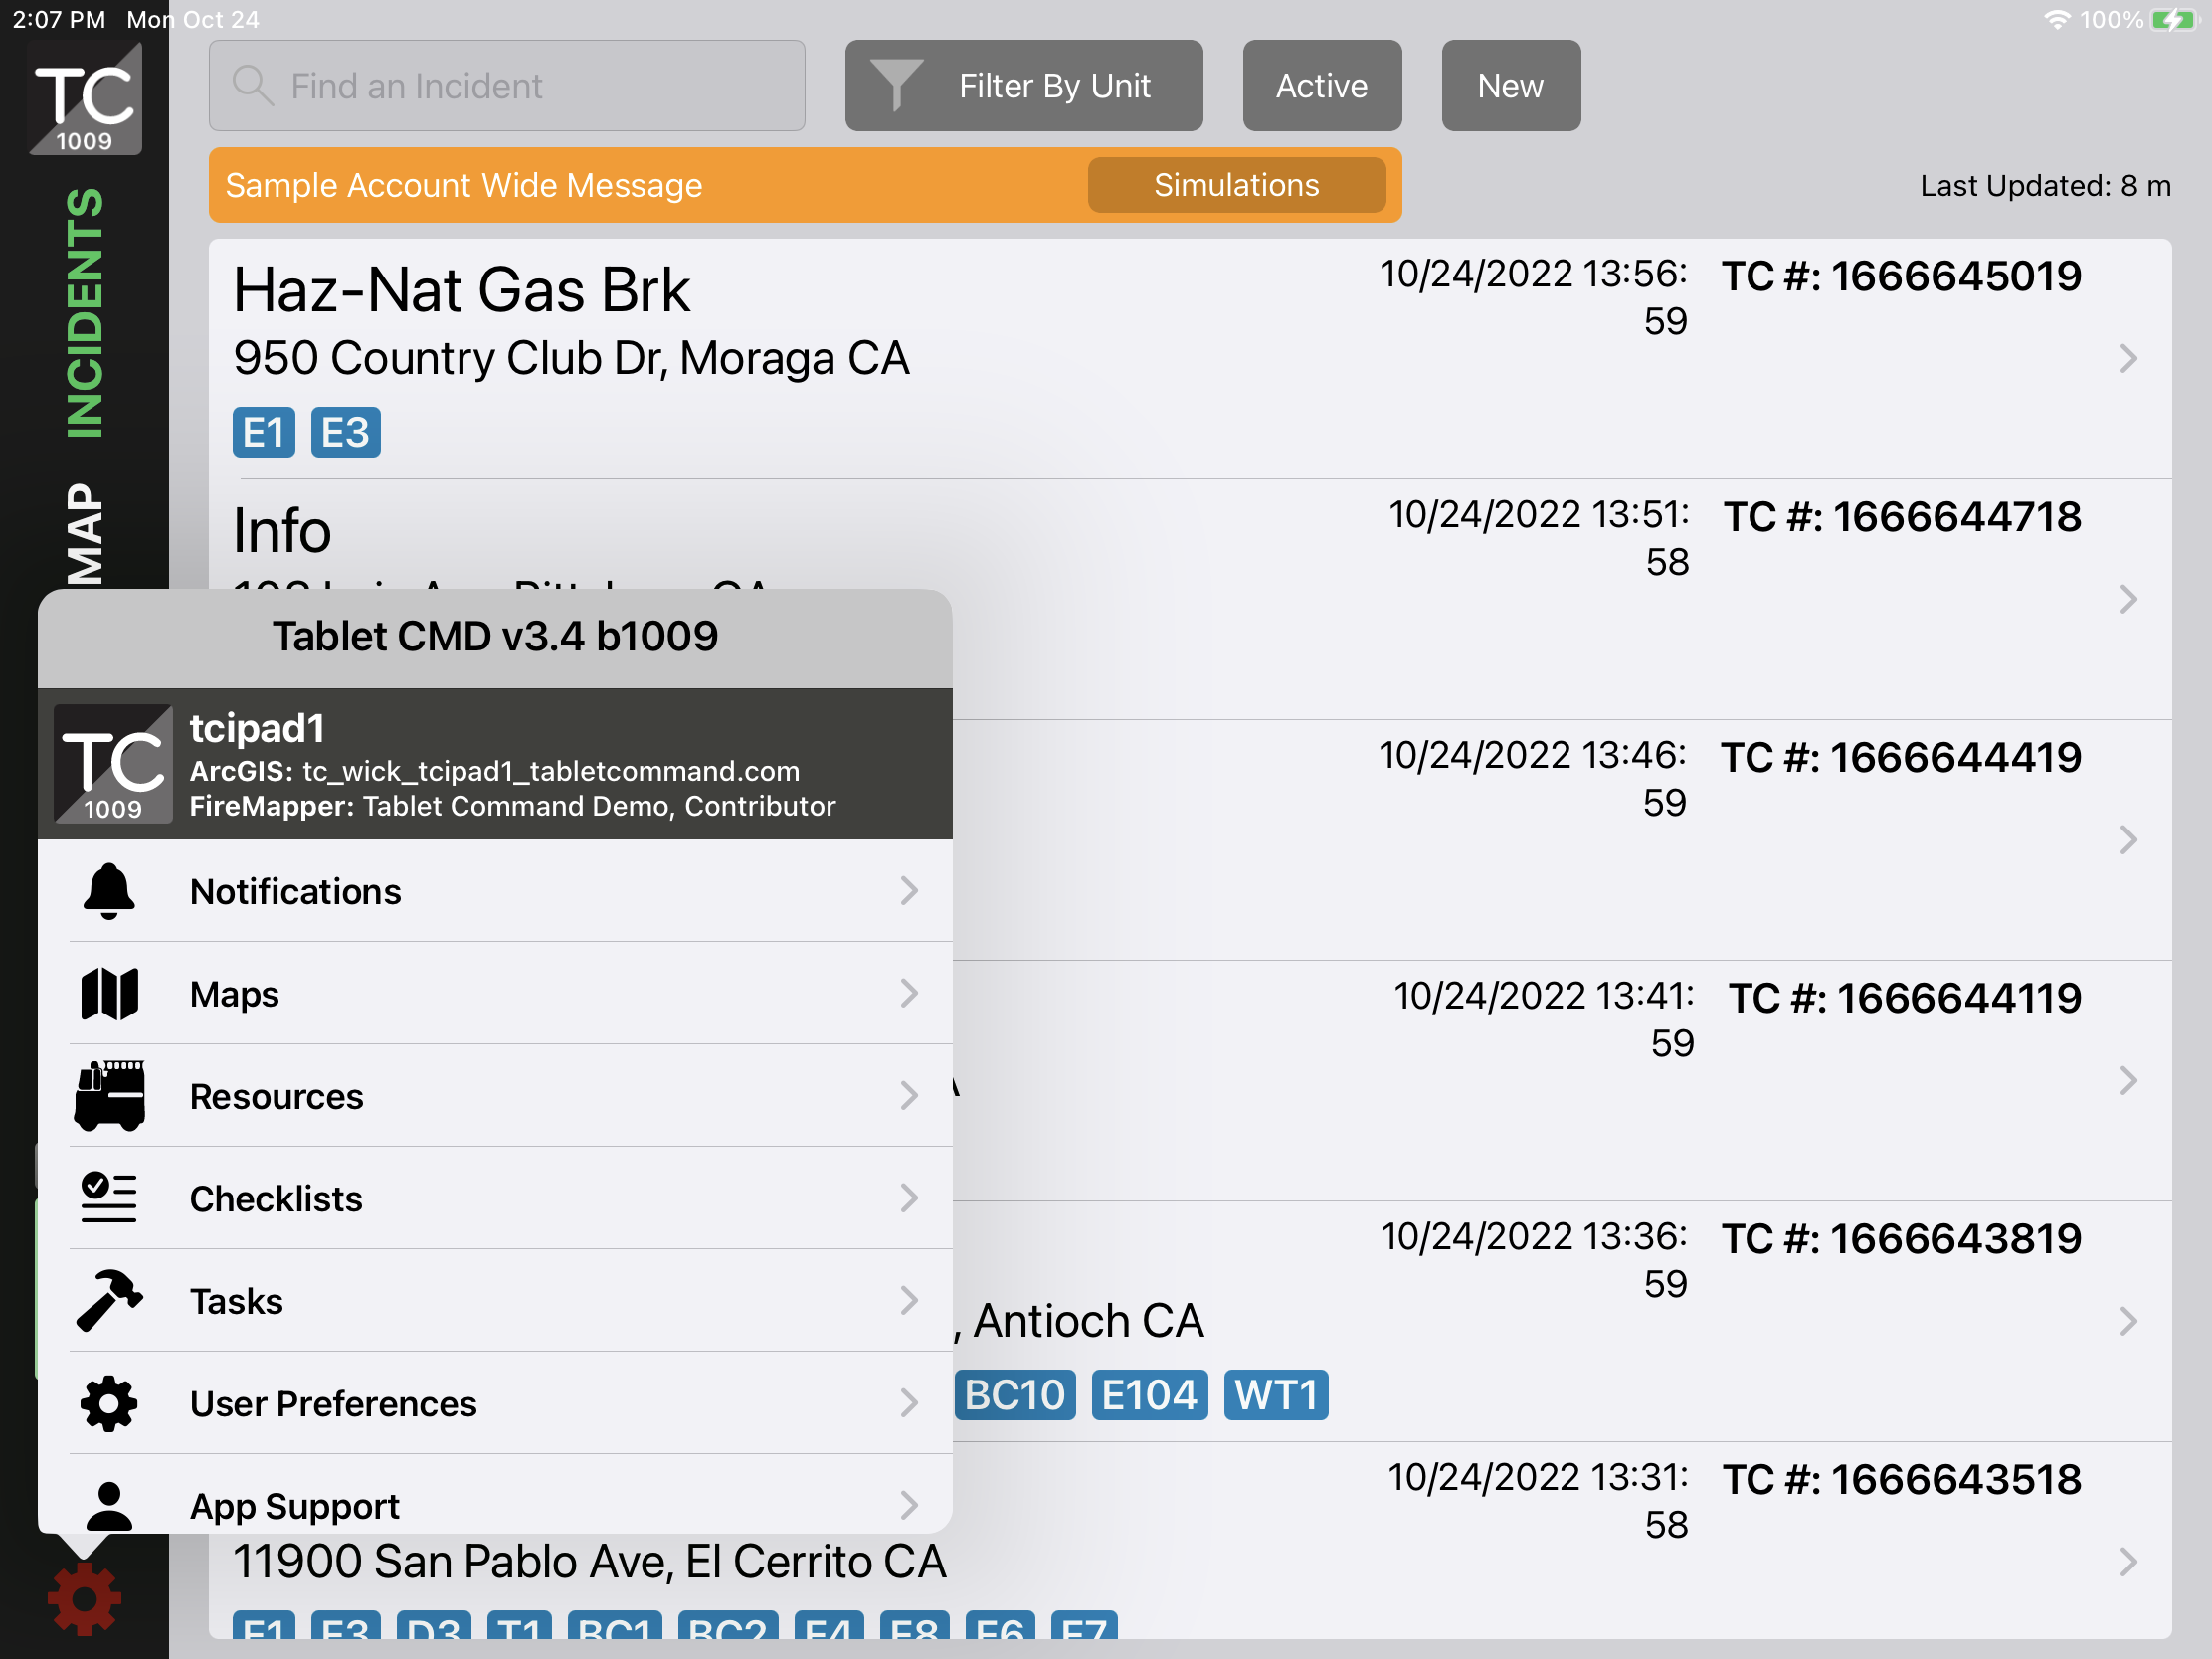Screen dimensions: 2212x1659
Task: Expand Notifications row chevron
Action: [x=908, y=891]
